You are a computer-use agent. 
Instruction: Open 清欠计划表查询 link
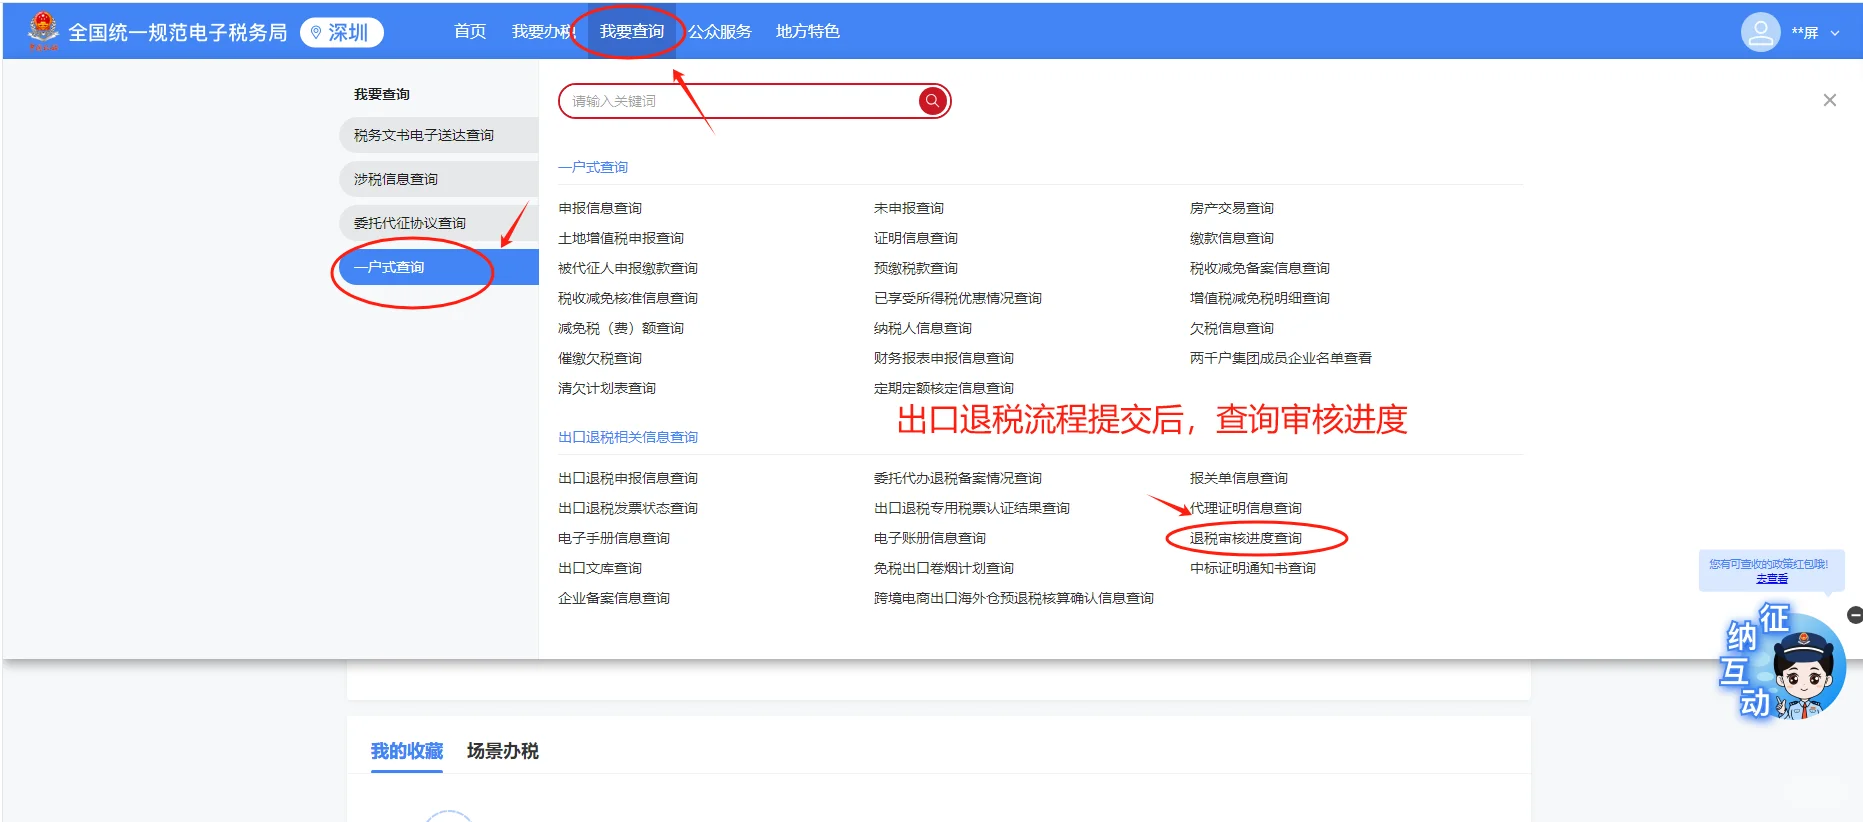607,388
